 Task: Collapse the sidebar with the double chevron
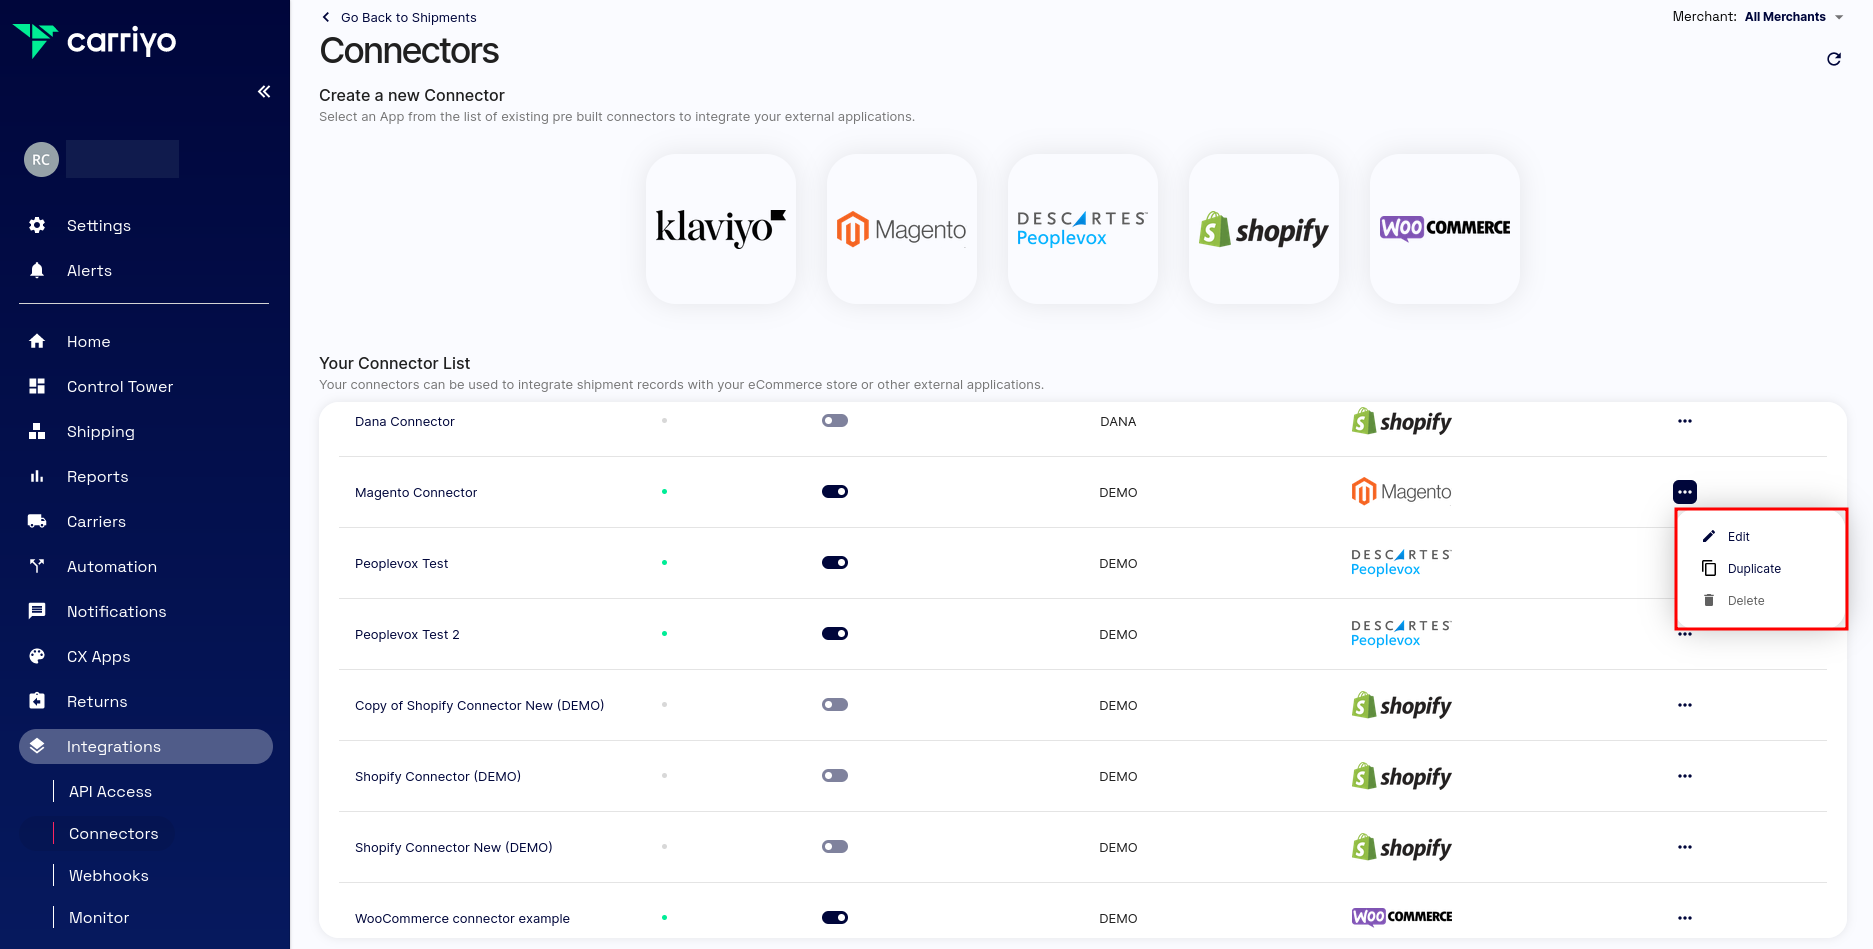(264, 92)
